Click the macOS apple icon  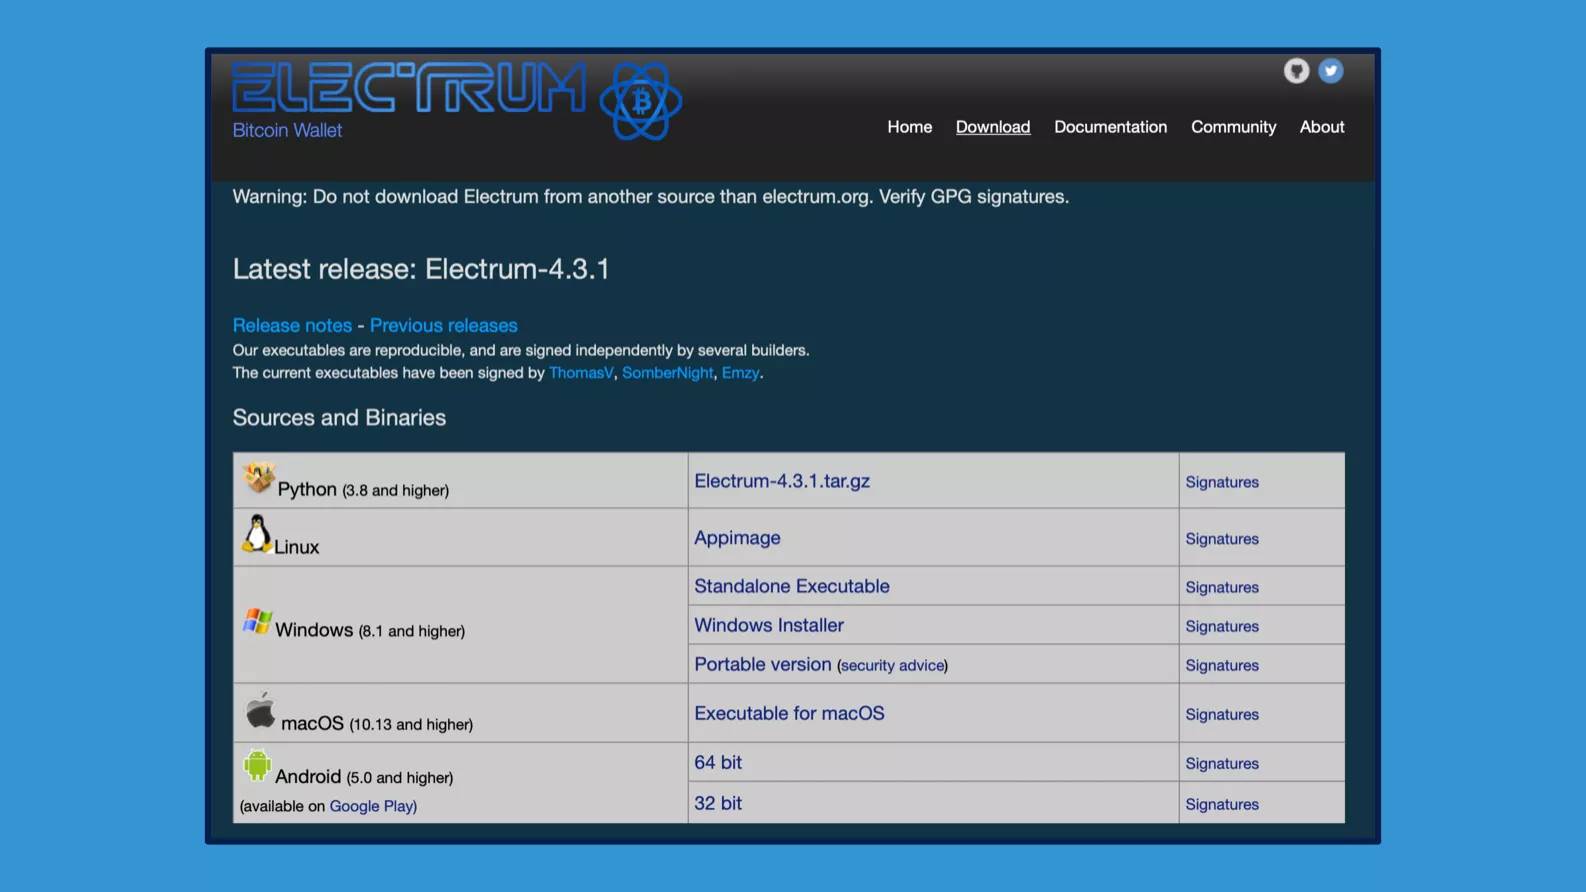click(260, 711)
